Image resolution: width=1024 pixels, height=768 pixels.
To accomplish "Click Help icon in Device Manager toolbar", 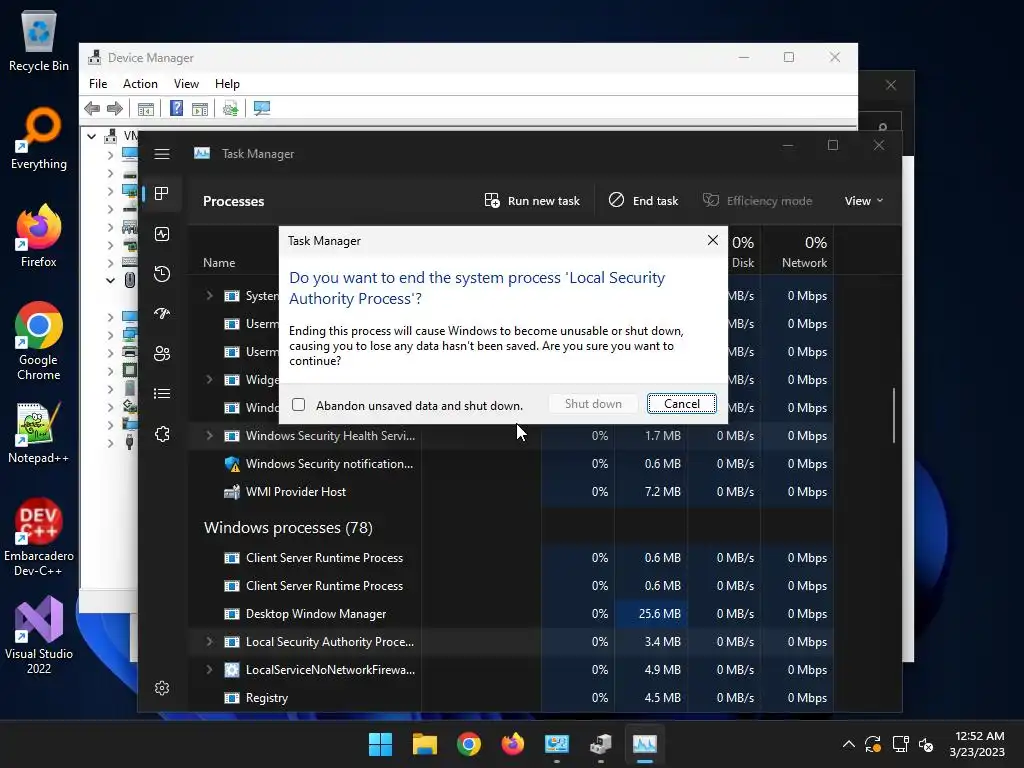I will click(x=176, y=108).
